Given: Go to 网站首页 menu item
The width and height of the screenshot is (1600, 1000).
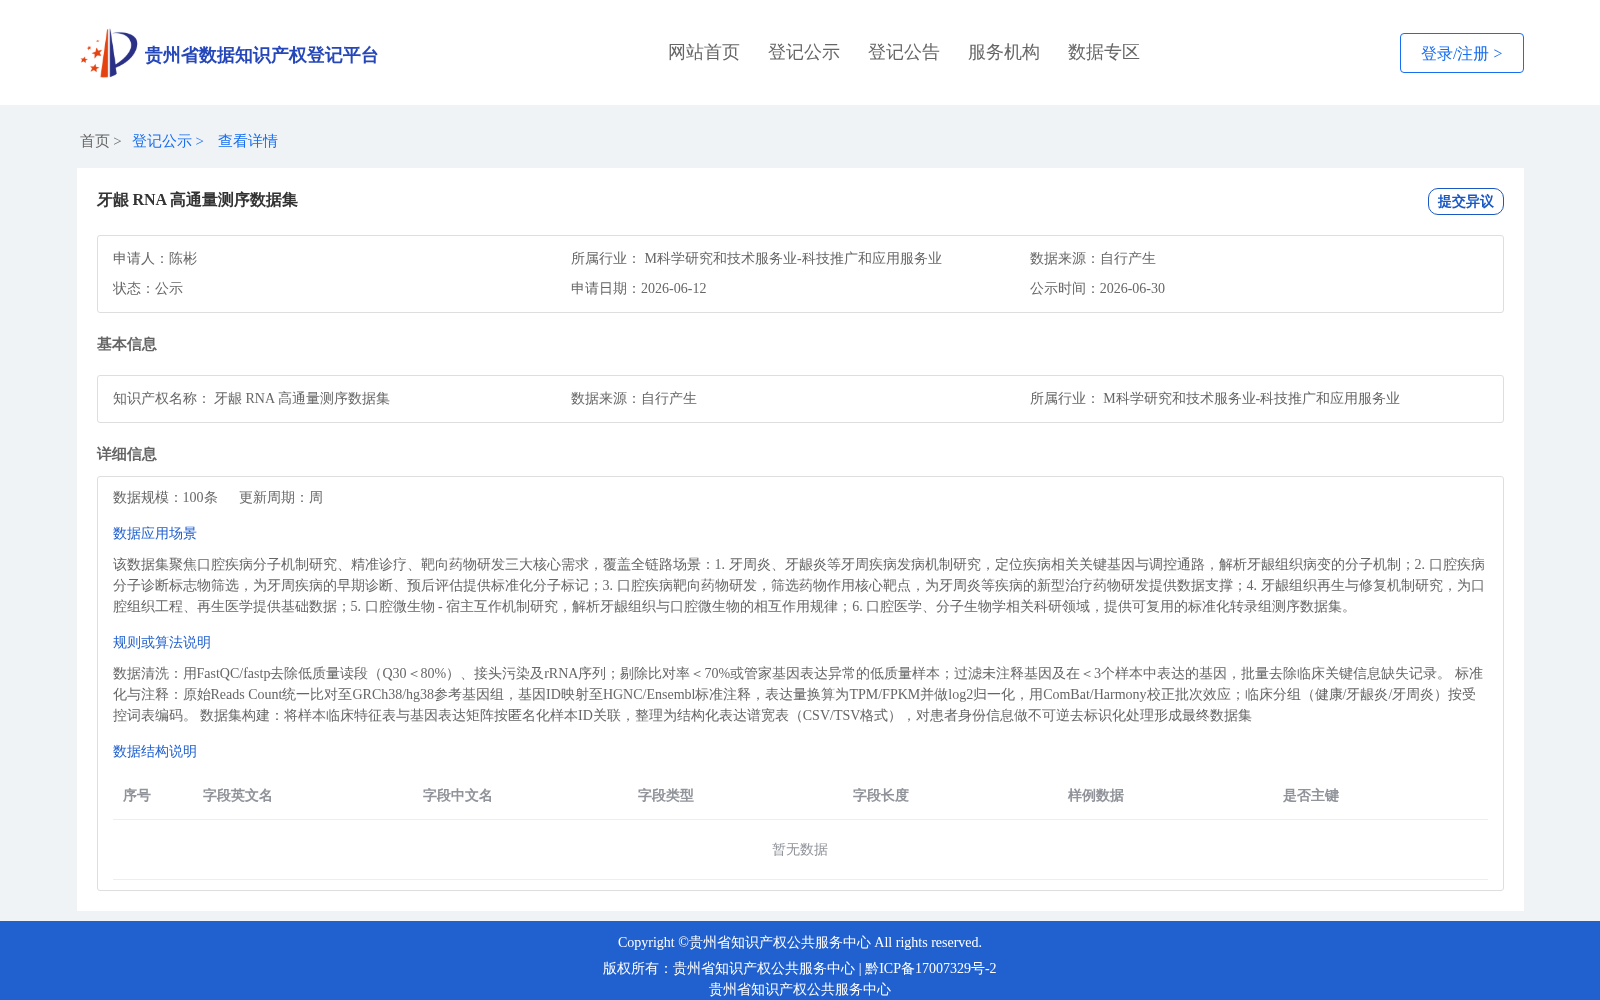Looking at the screenshot, I should pos(704,52).
